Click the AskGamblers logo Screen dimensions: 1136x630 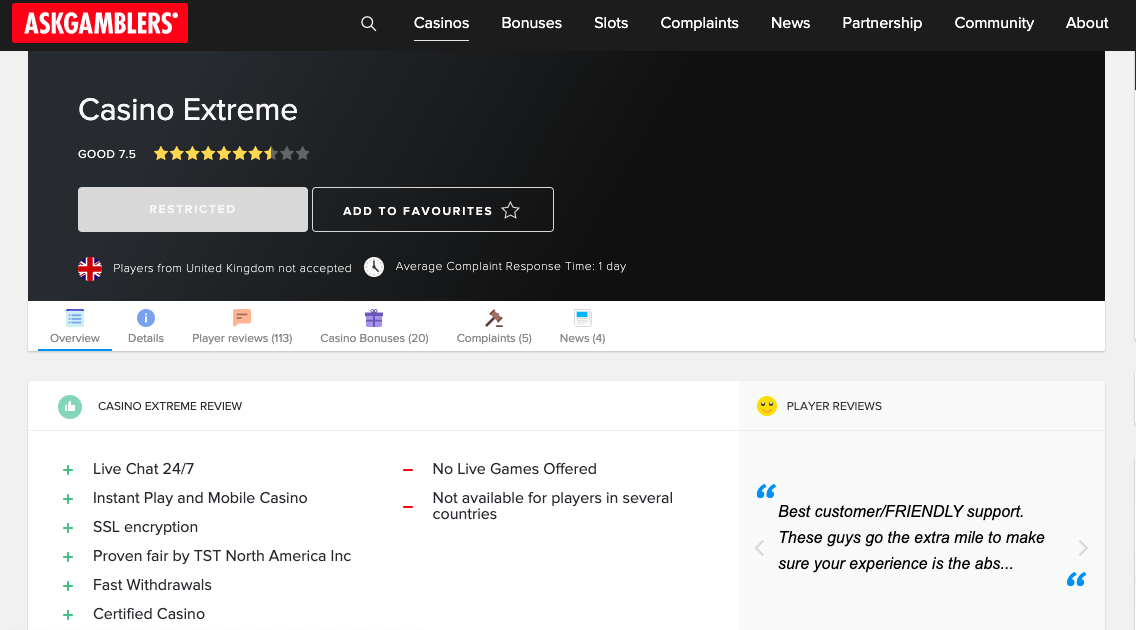(x=100, y=23)
